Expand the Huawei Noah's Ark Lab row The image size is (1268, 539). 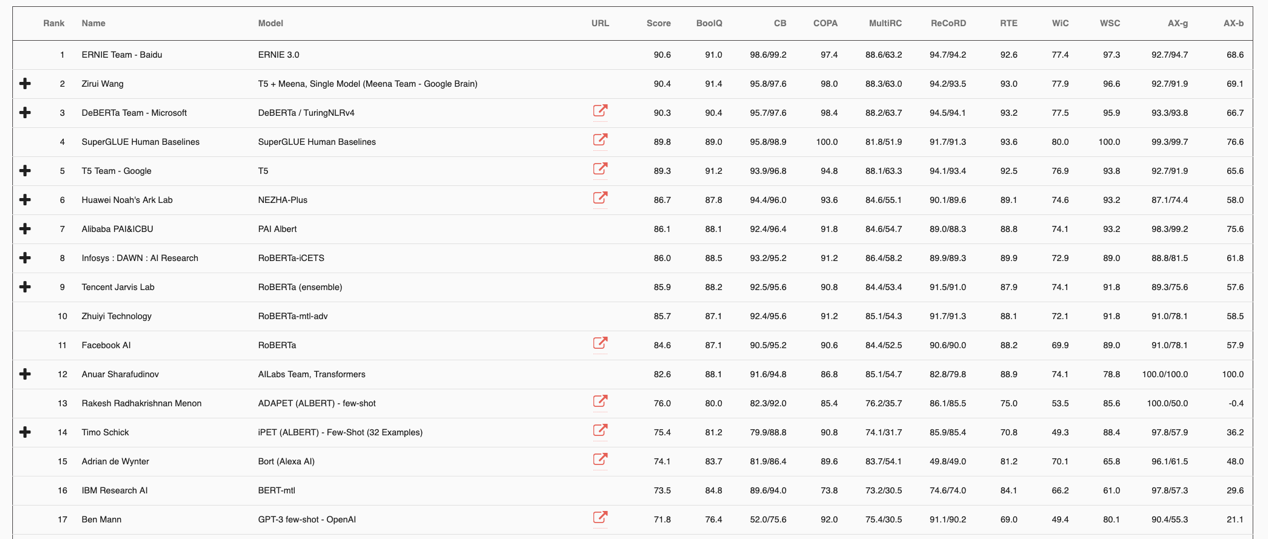click(25, 200)
